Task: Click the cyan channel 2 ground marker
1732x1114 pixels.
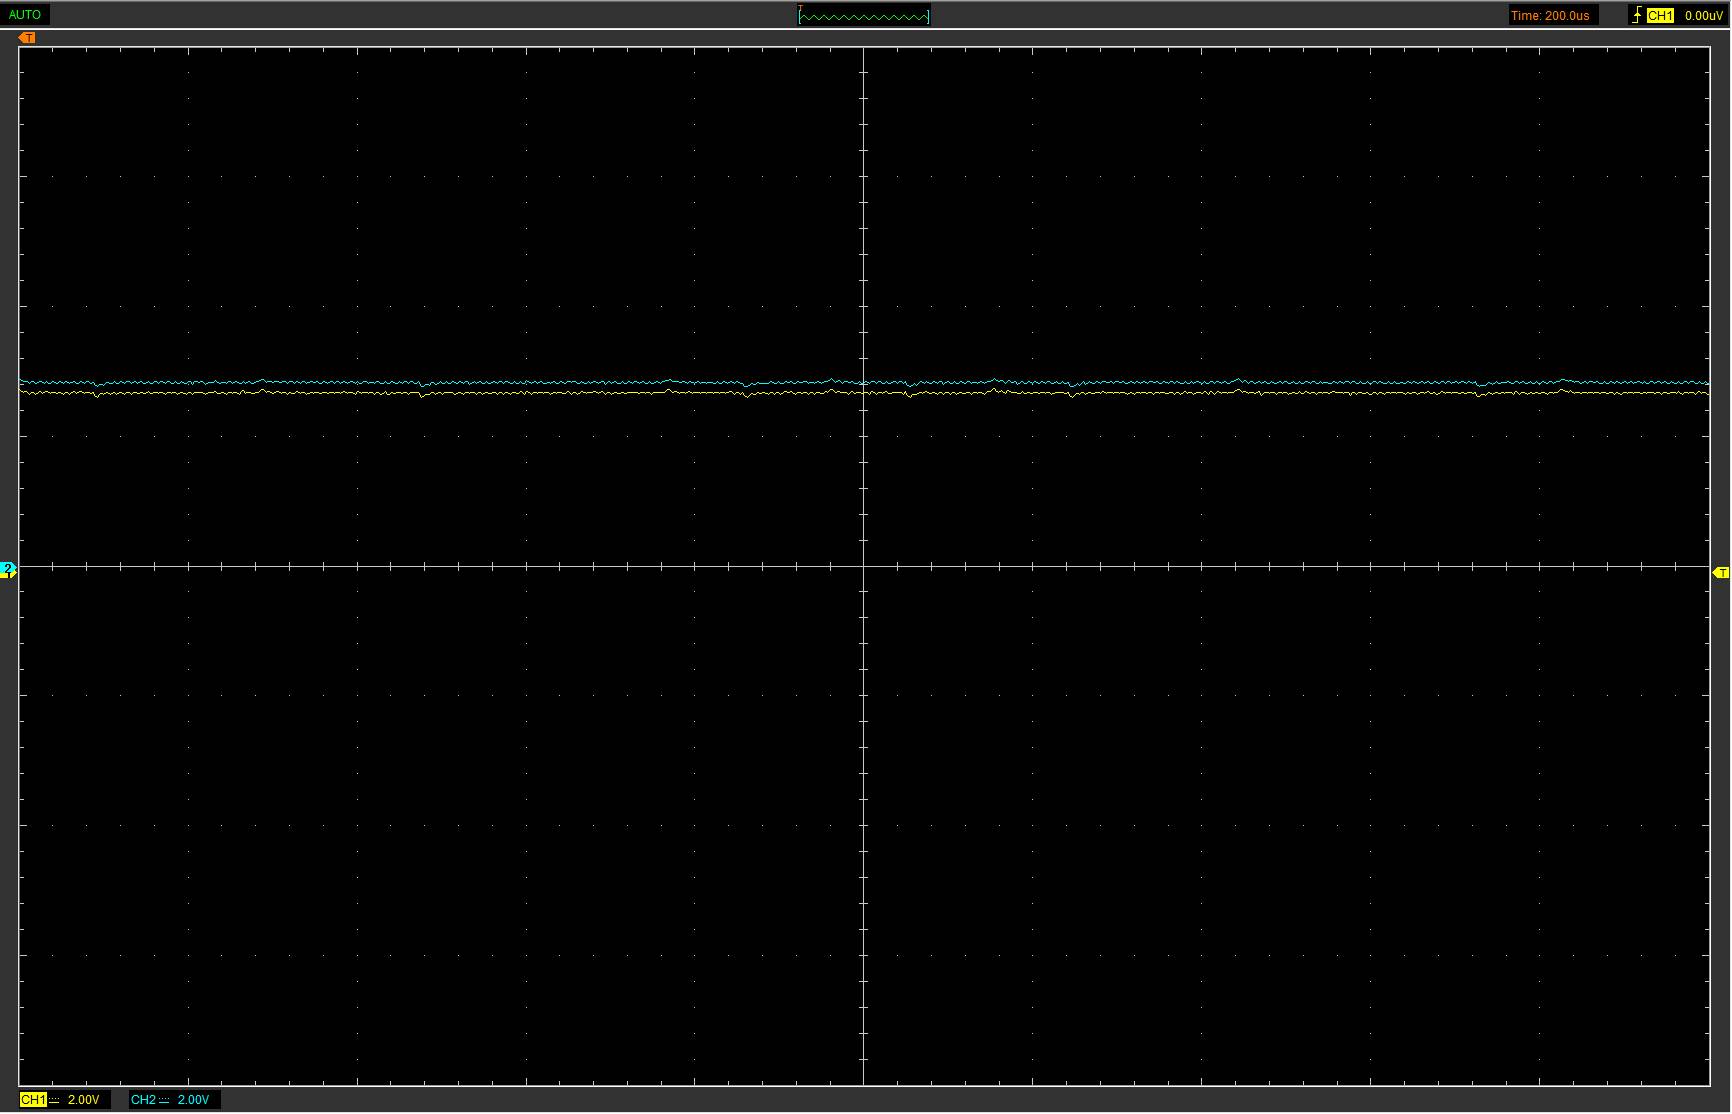Action: tap(8, 570)
